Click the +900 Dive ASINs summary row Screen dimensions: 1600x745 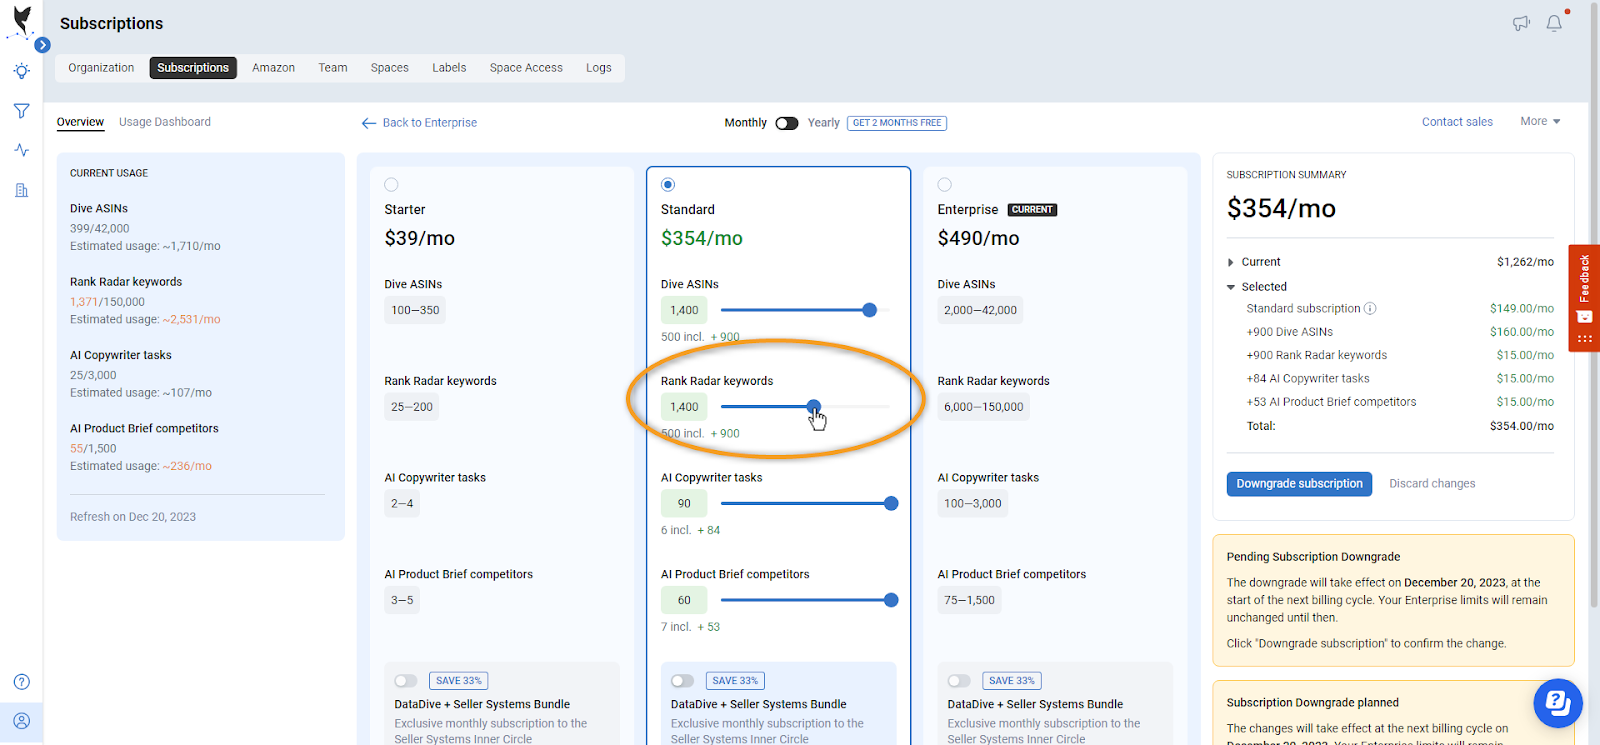(1400, 332)
